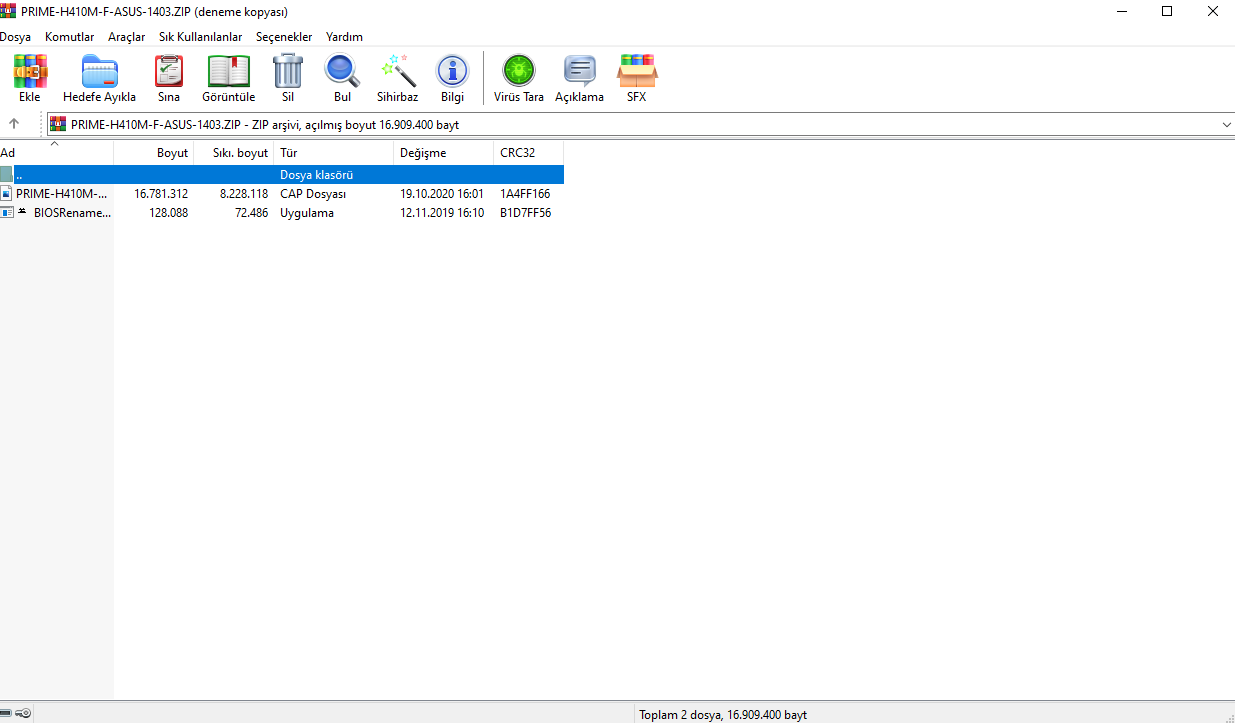Open the Sık Kullanılanlar menu
Viewport: 1235px width, 723px height.
click(200, 36)
